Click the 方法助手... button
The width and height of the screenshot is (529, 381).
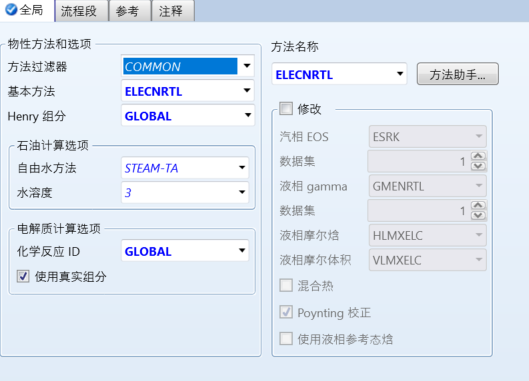(457, 74)
